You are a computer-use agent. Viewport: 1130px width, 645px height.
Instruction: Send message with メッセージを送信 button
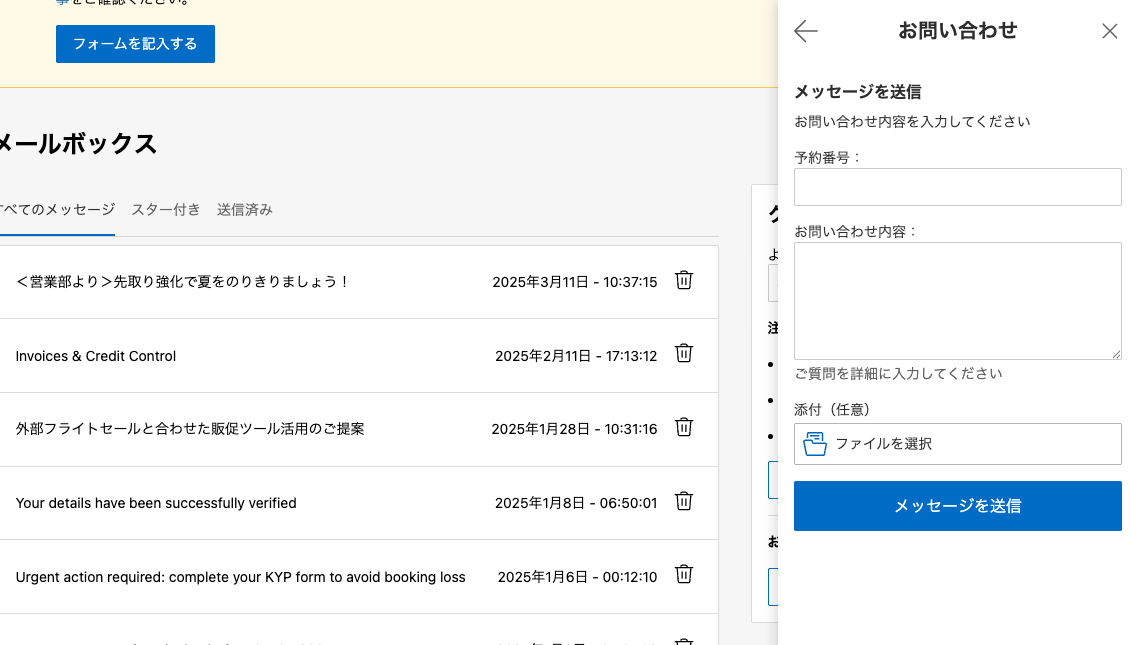[957, 506]
